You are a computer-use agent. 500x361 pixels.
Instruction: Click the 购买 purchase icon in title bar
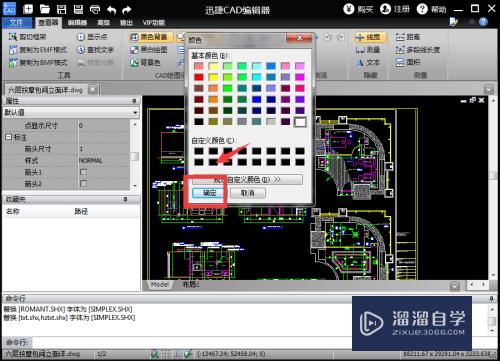click(x=358, y=9)
